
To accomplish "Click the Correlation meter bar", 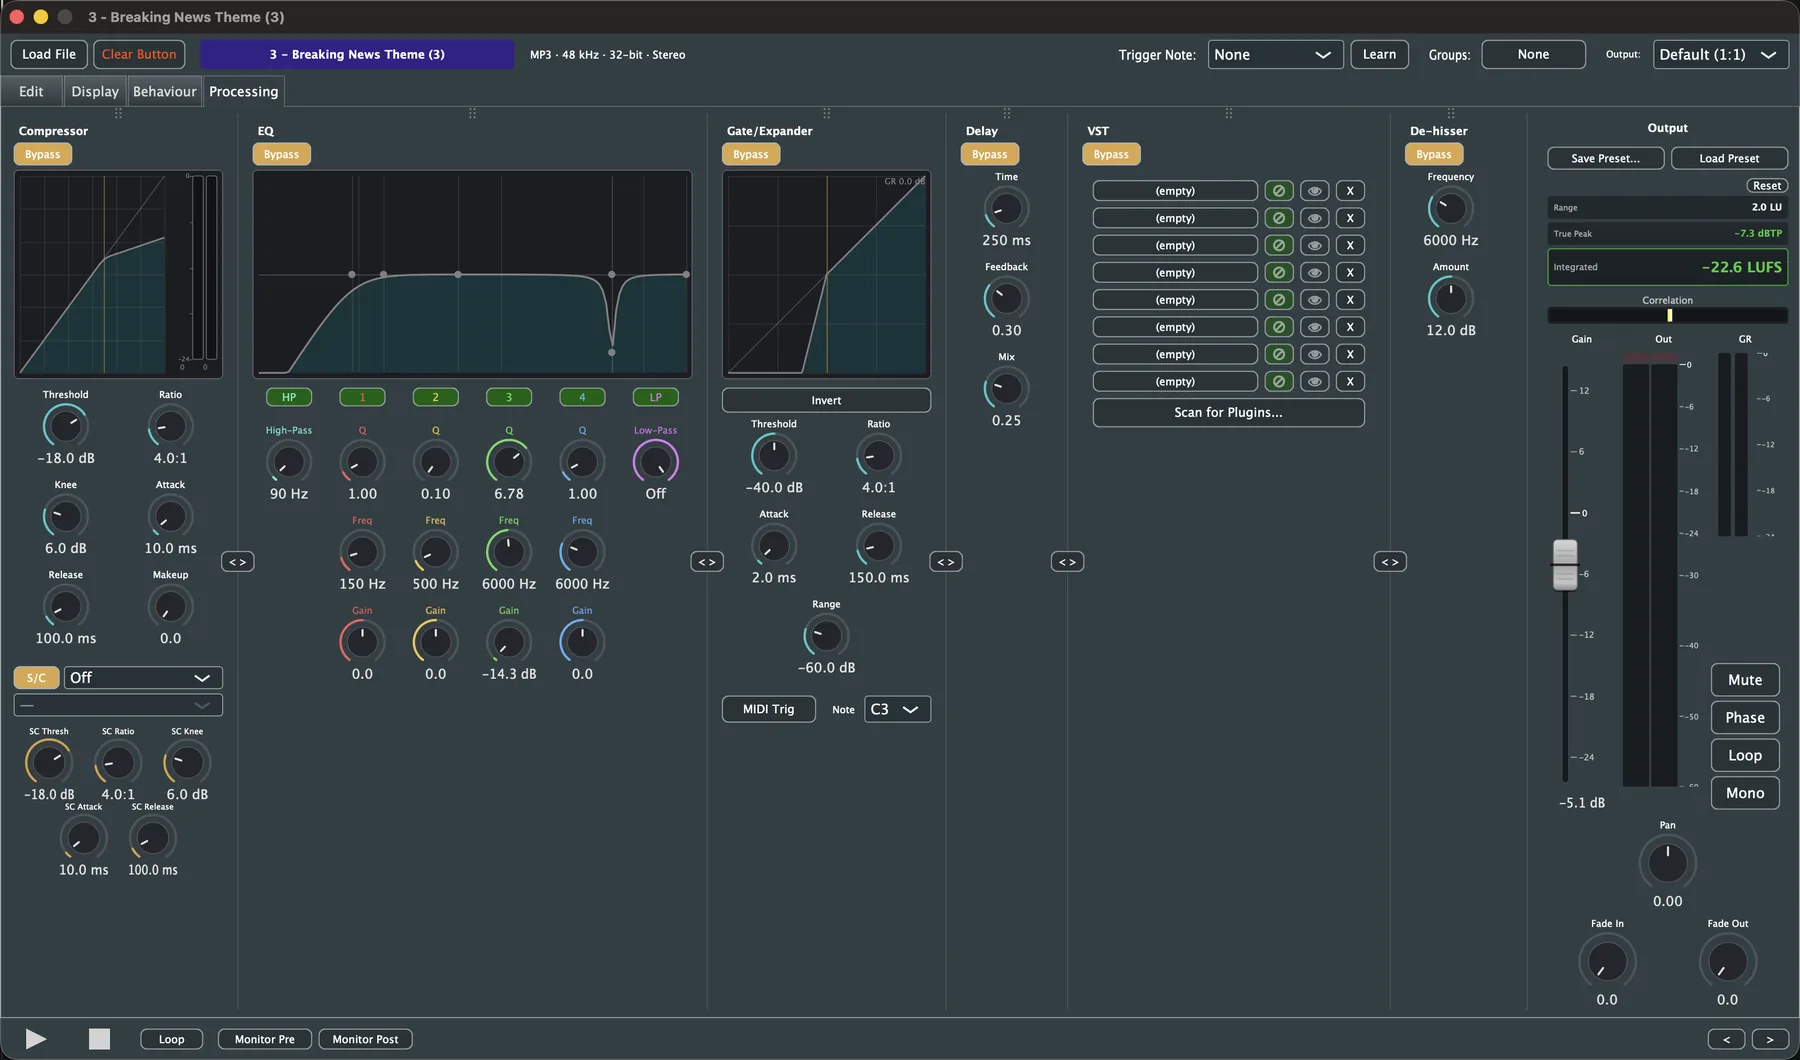I will pyautogui.click(x=1667, y=315).
